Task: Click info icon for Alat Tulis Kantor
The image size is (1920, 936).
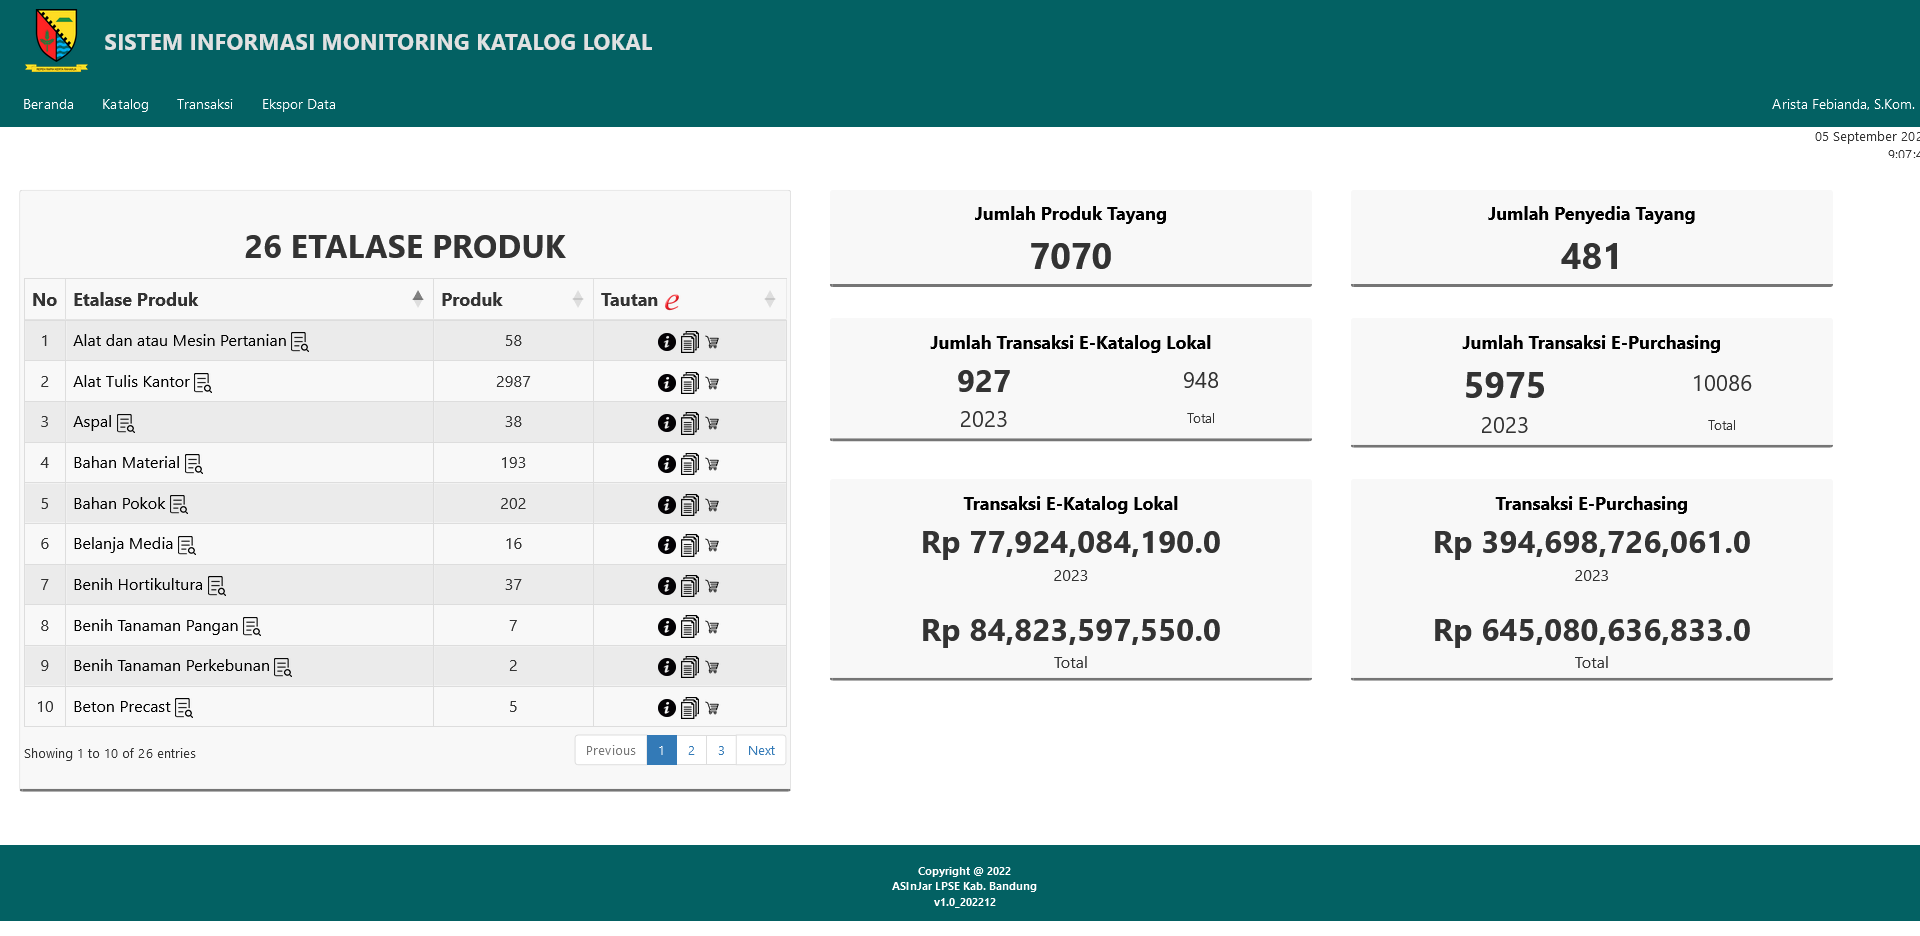Action: (x=666, y=383)
